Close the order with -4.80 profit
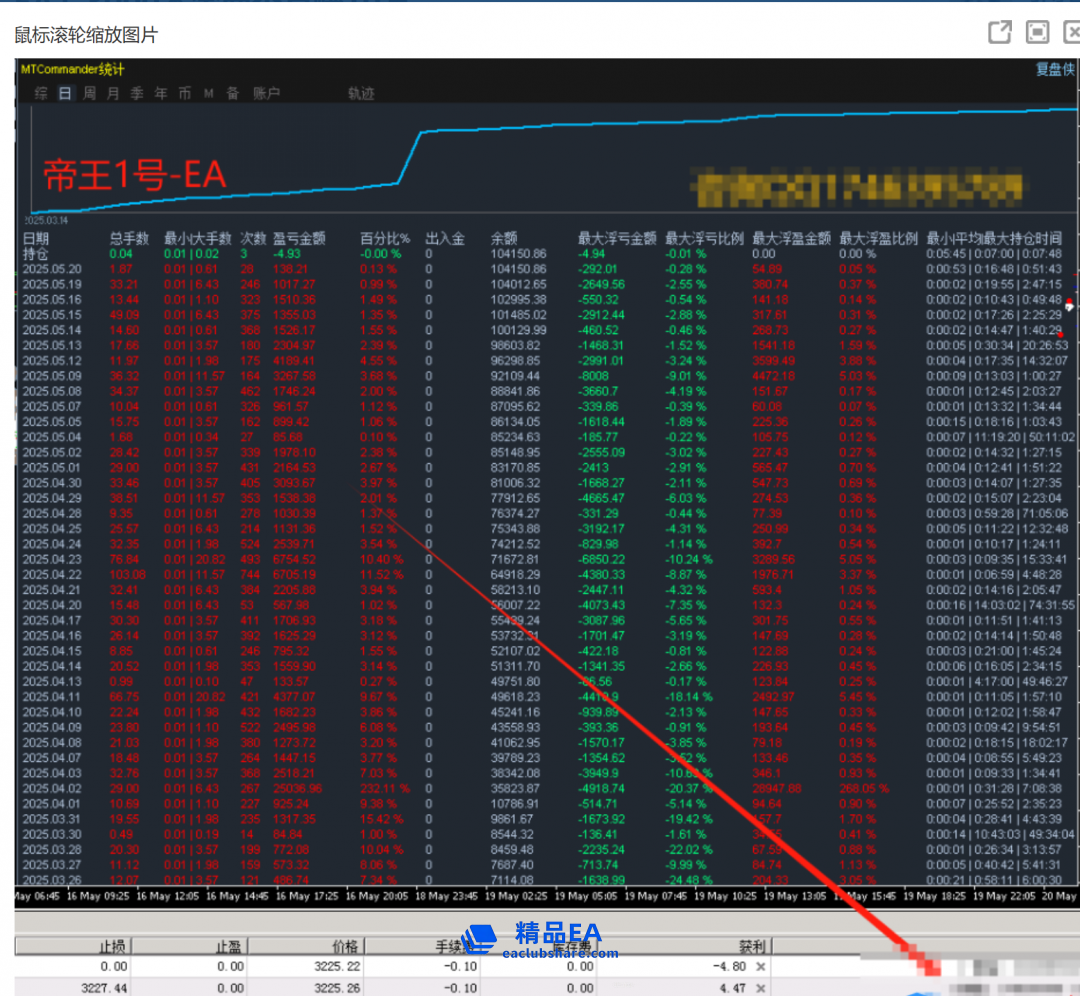Viewport: 1080px width, 996px height. pos(761,966)
